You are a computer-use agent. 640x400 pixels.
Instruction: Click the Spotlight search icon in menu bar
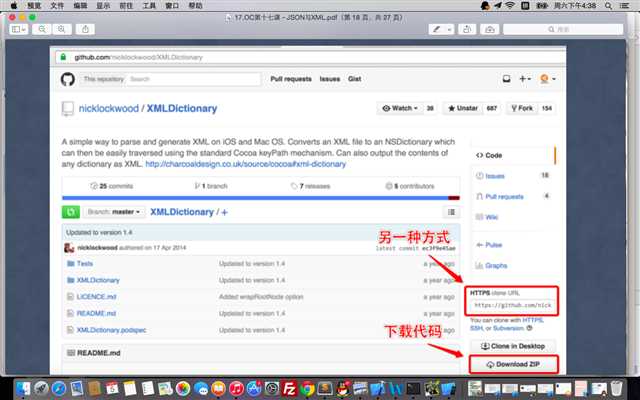point(608,6)
